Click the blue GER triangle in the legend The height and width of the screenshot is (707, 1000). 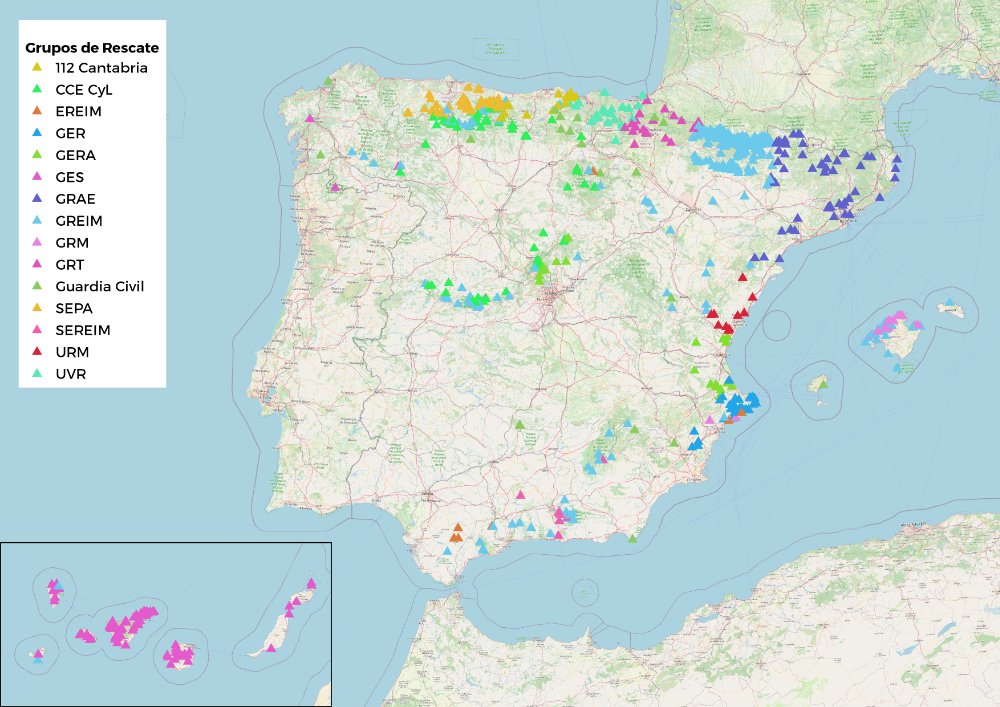(35, 133)
